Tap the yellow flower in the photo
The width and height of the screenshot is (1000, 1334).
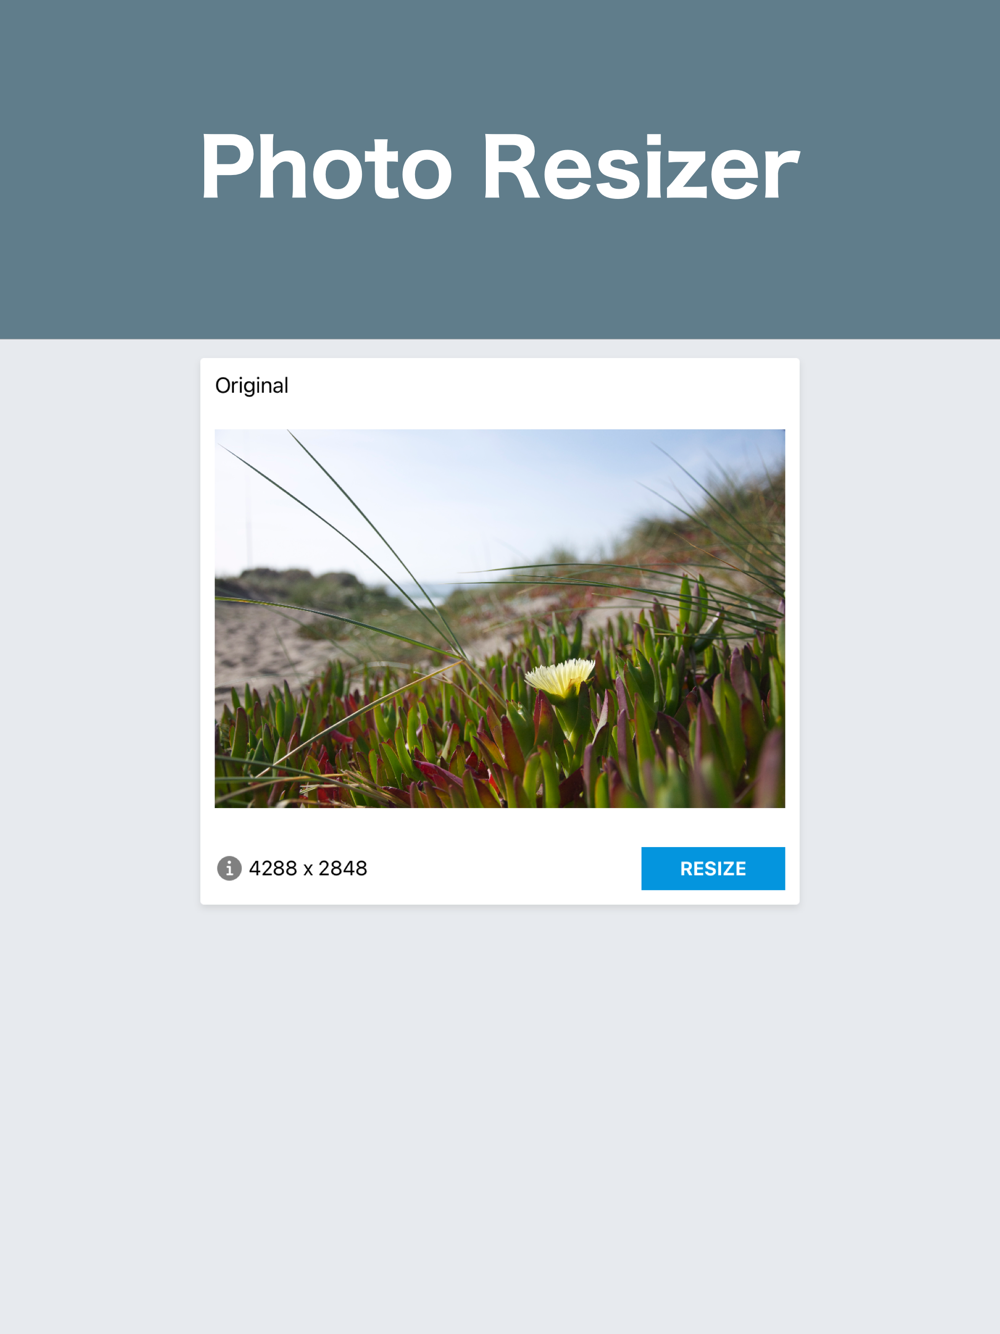pyautogui.click(x=560, y=677)
